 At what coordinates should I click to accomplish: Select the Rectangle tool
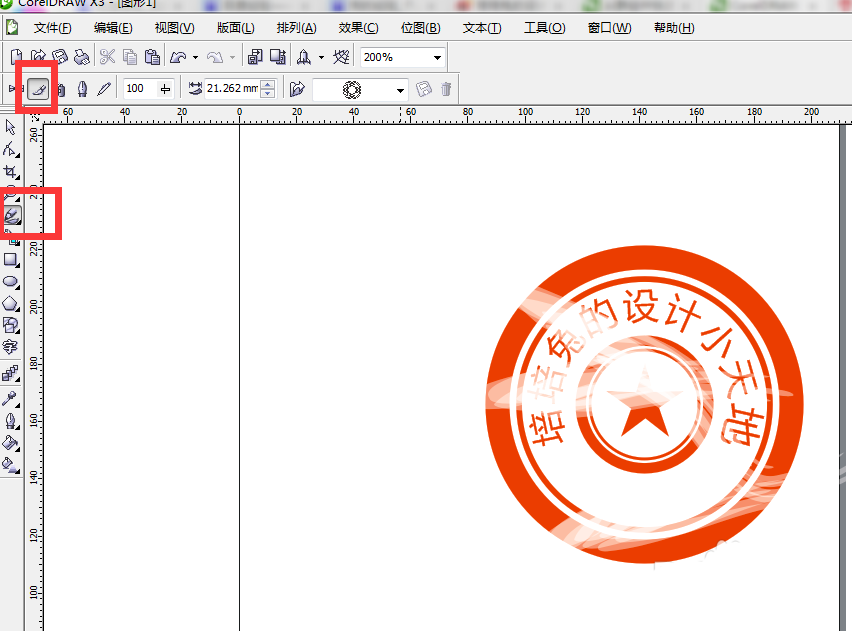10,260
